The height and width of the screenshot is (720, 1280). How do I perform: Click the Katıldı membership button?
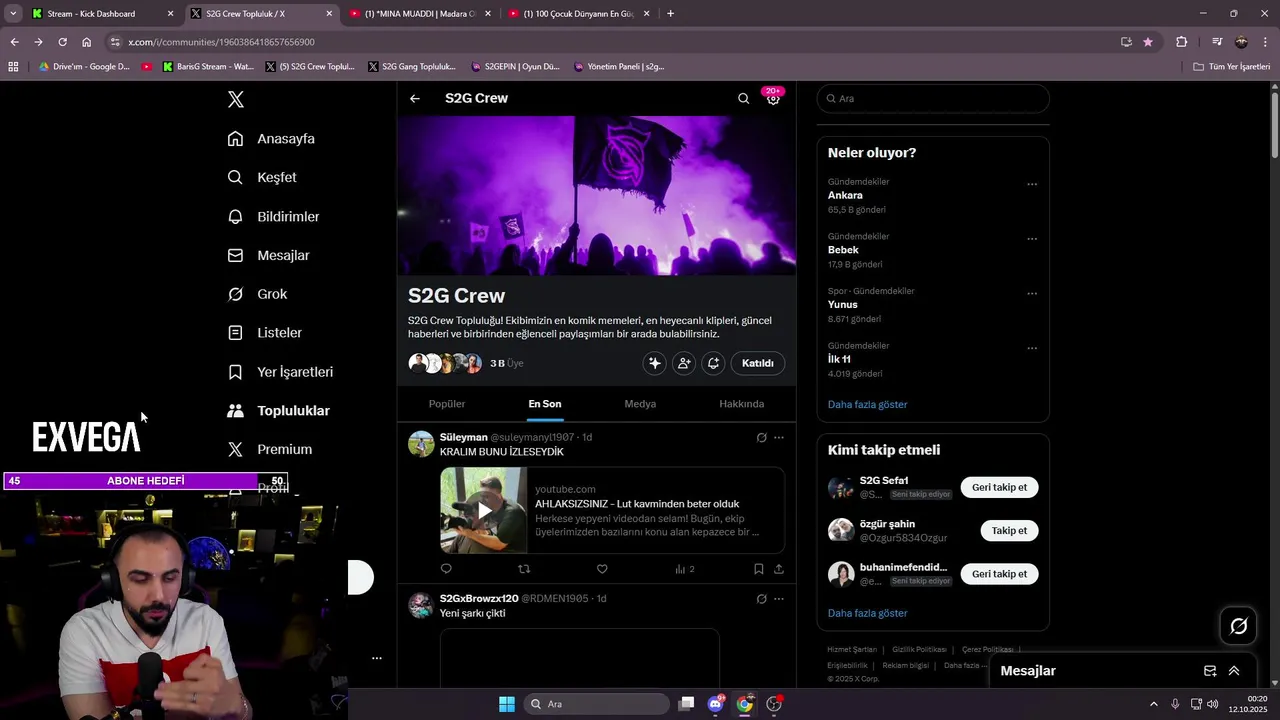[x=758, y=363]
